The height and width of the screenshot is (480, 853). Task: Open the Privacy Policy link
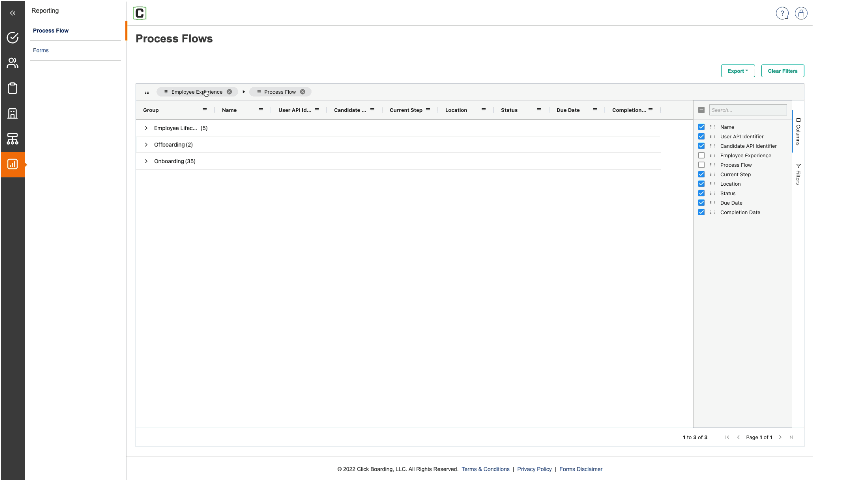point(534,469)
